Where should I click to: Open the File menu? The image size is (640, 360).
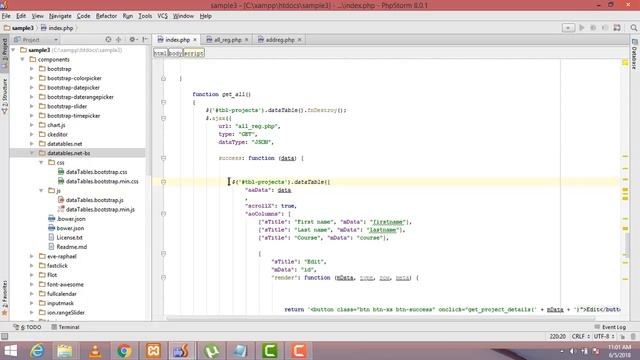point(6,16)
